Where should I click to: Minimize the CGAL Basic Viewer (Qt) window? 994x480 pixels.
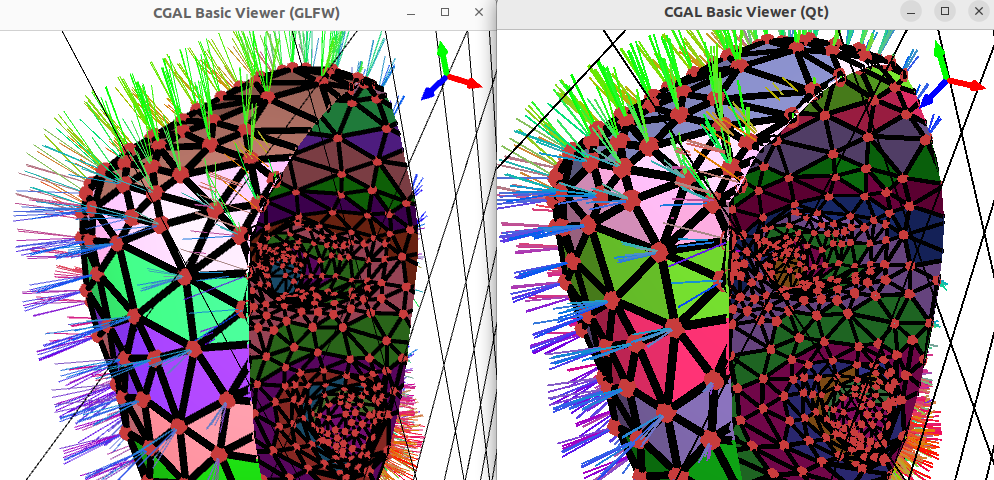pos(911,11)
